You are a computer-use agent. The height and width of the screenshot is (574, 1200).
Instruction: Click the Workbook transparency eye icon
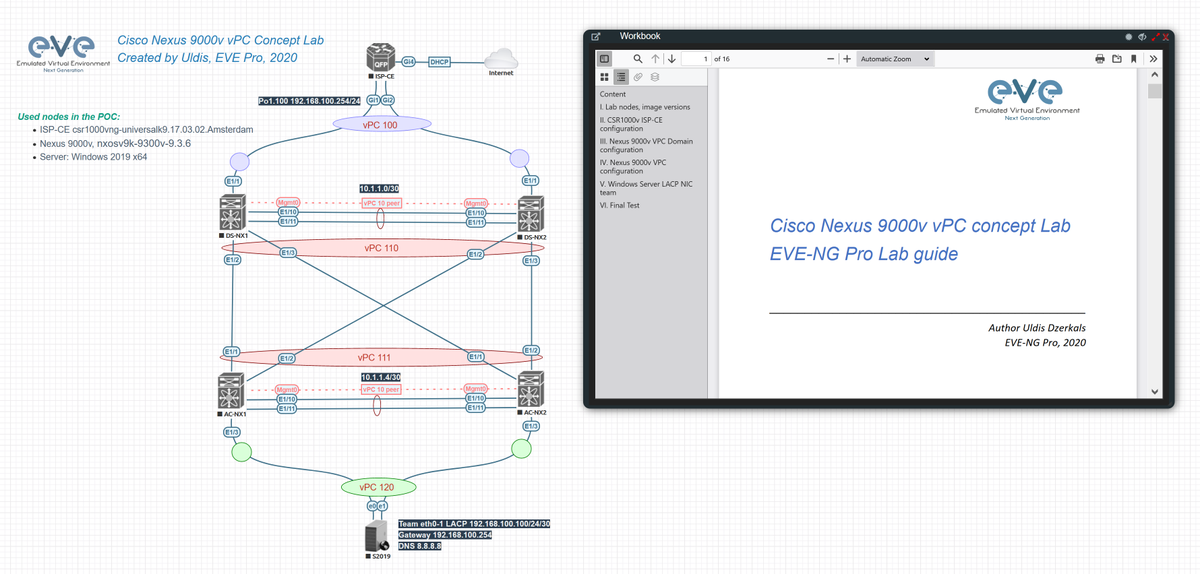pyautogui.click(x=1142, y=36)
